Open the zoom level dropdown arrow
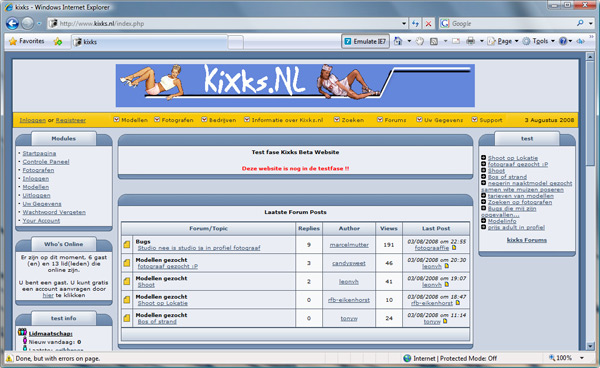The image size is (600, 368). 582,358
